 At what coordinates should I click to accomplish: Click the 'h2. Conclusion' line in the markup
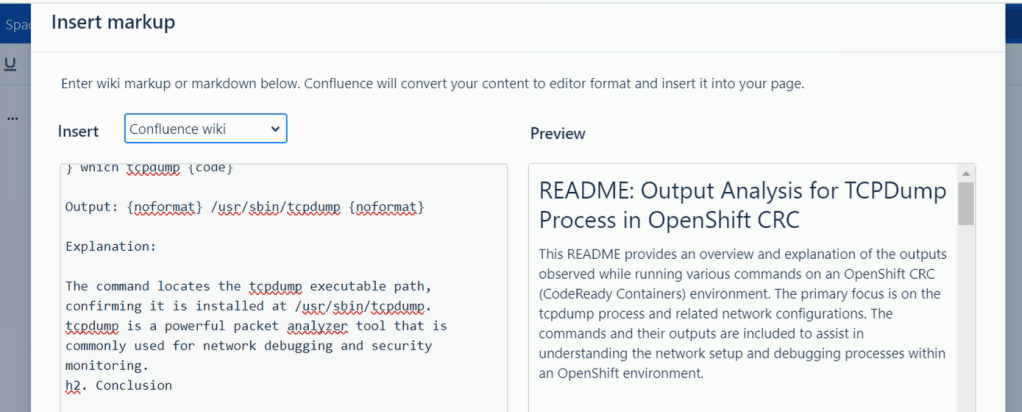pos(119,385)
